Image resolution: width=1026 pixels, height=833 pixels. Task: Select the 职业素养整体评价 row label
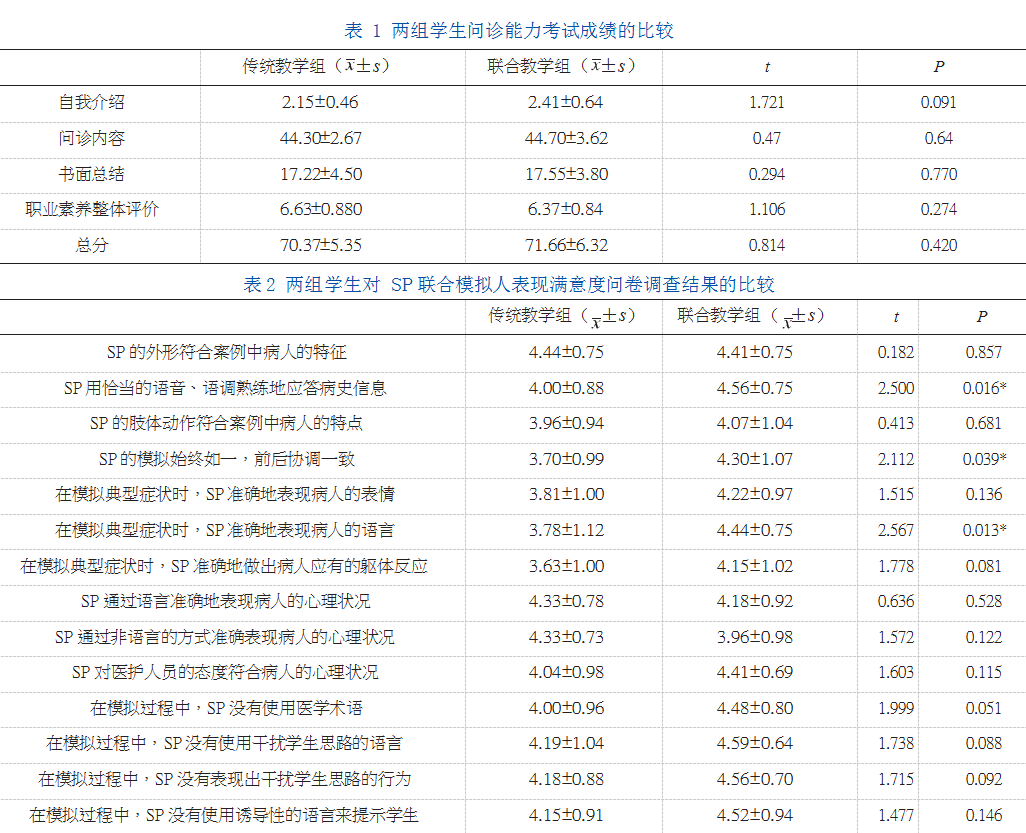click(x=92, y=209)
